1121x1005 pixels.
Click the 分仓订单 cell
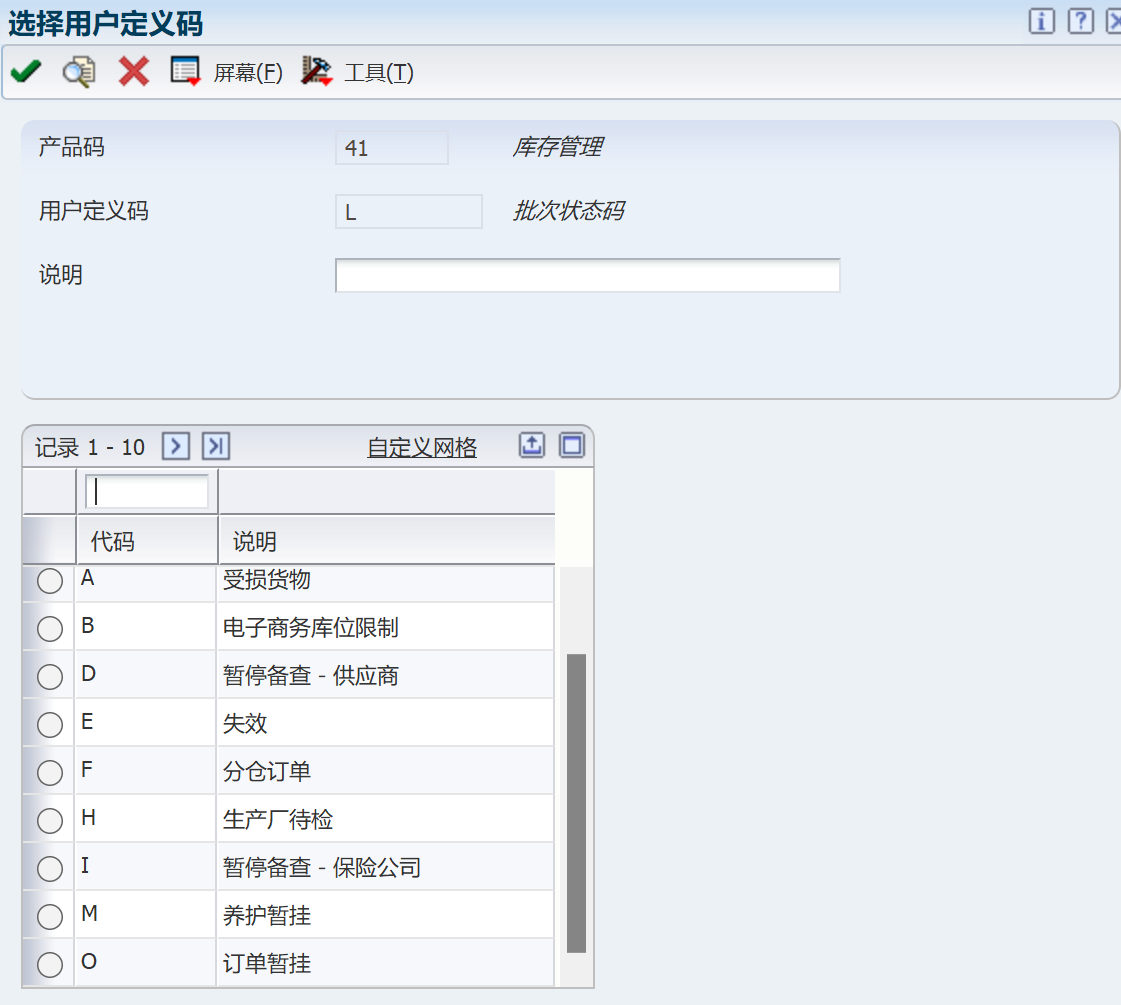point(385,771)
